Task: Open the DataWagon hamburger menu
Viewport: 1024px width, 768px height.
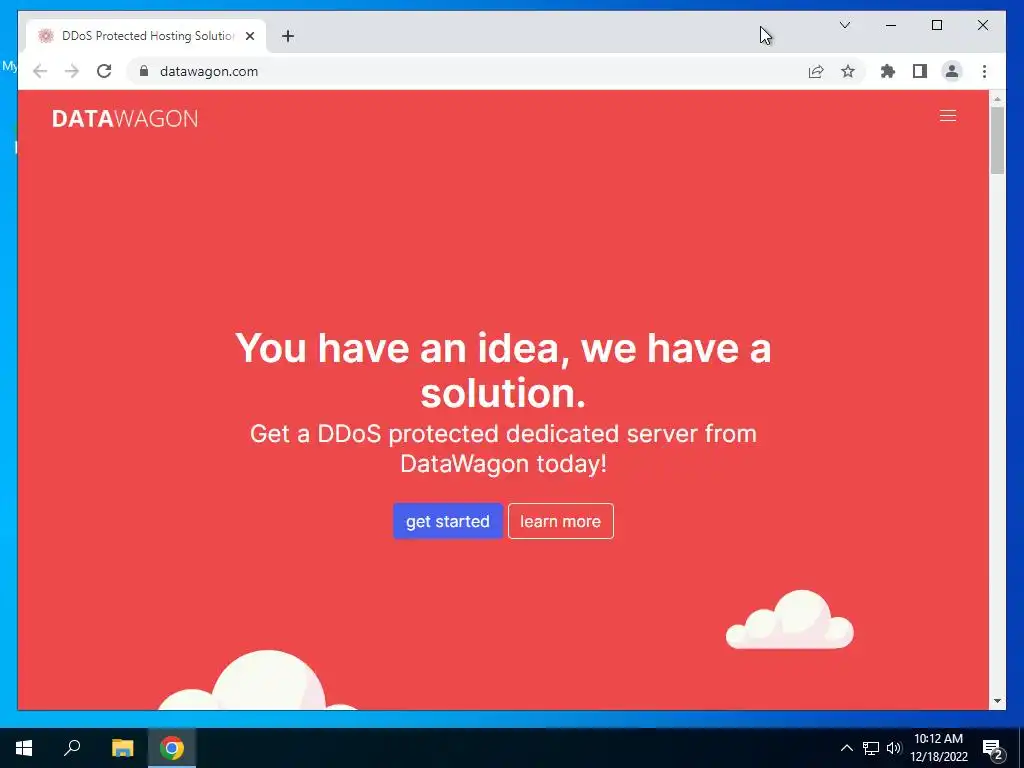Action: pyautogui.click(x=948, y=116)
